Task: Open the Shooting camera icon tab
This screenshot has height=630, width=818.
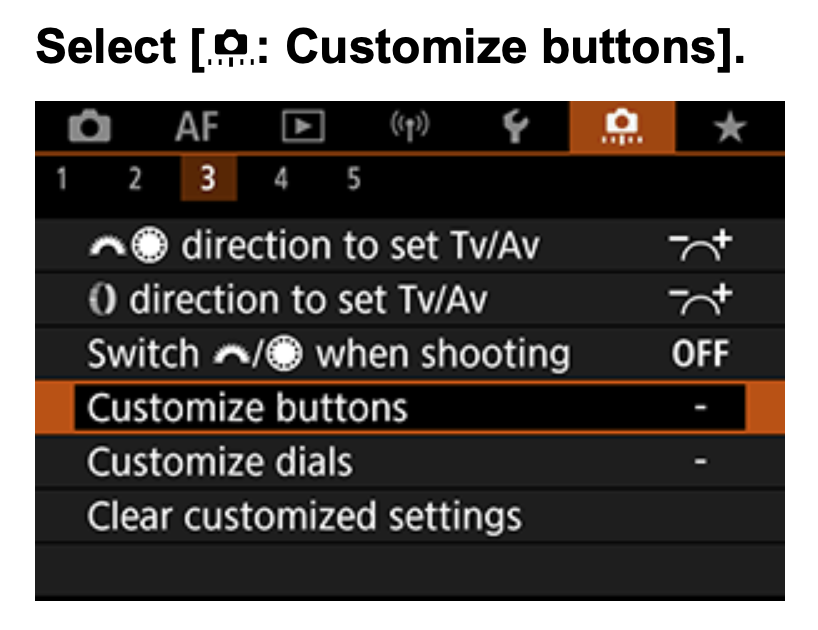Action: coord(89,126)
